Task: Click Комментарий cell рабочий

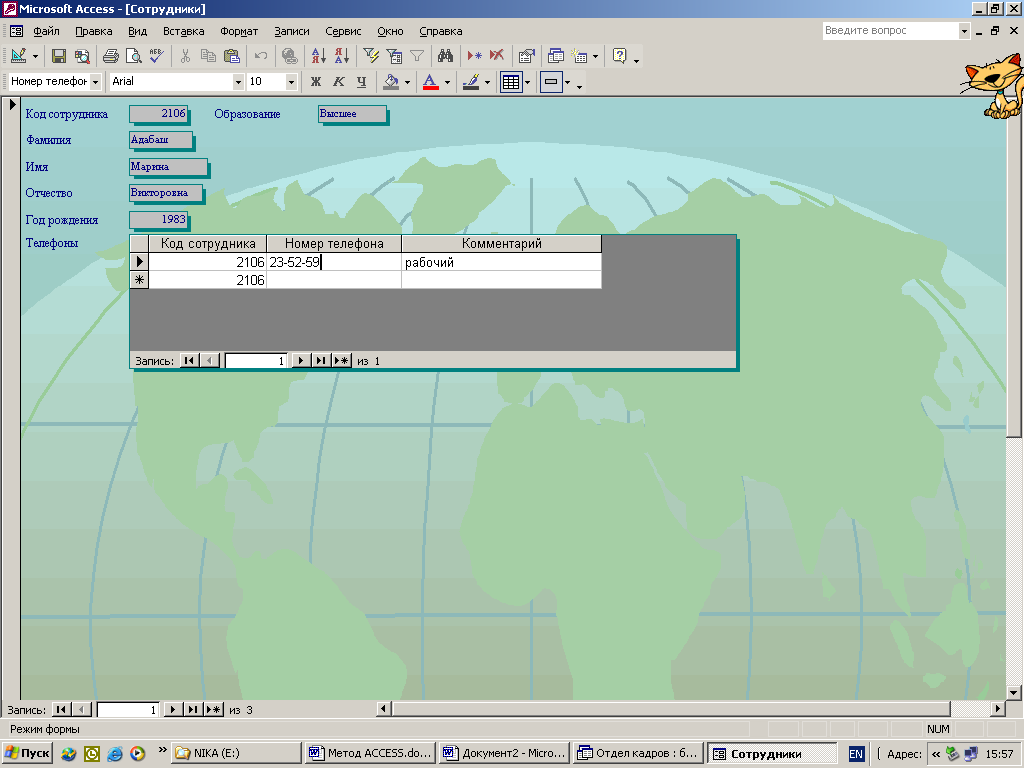Action: tap(501, 263)
